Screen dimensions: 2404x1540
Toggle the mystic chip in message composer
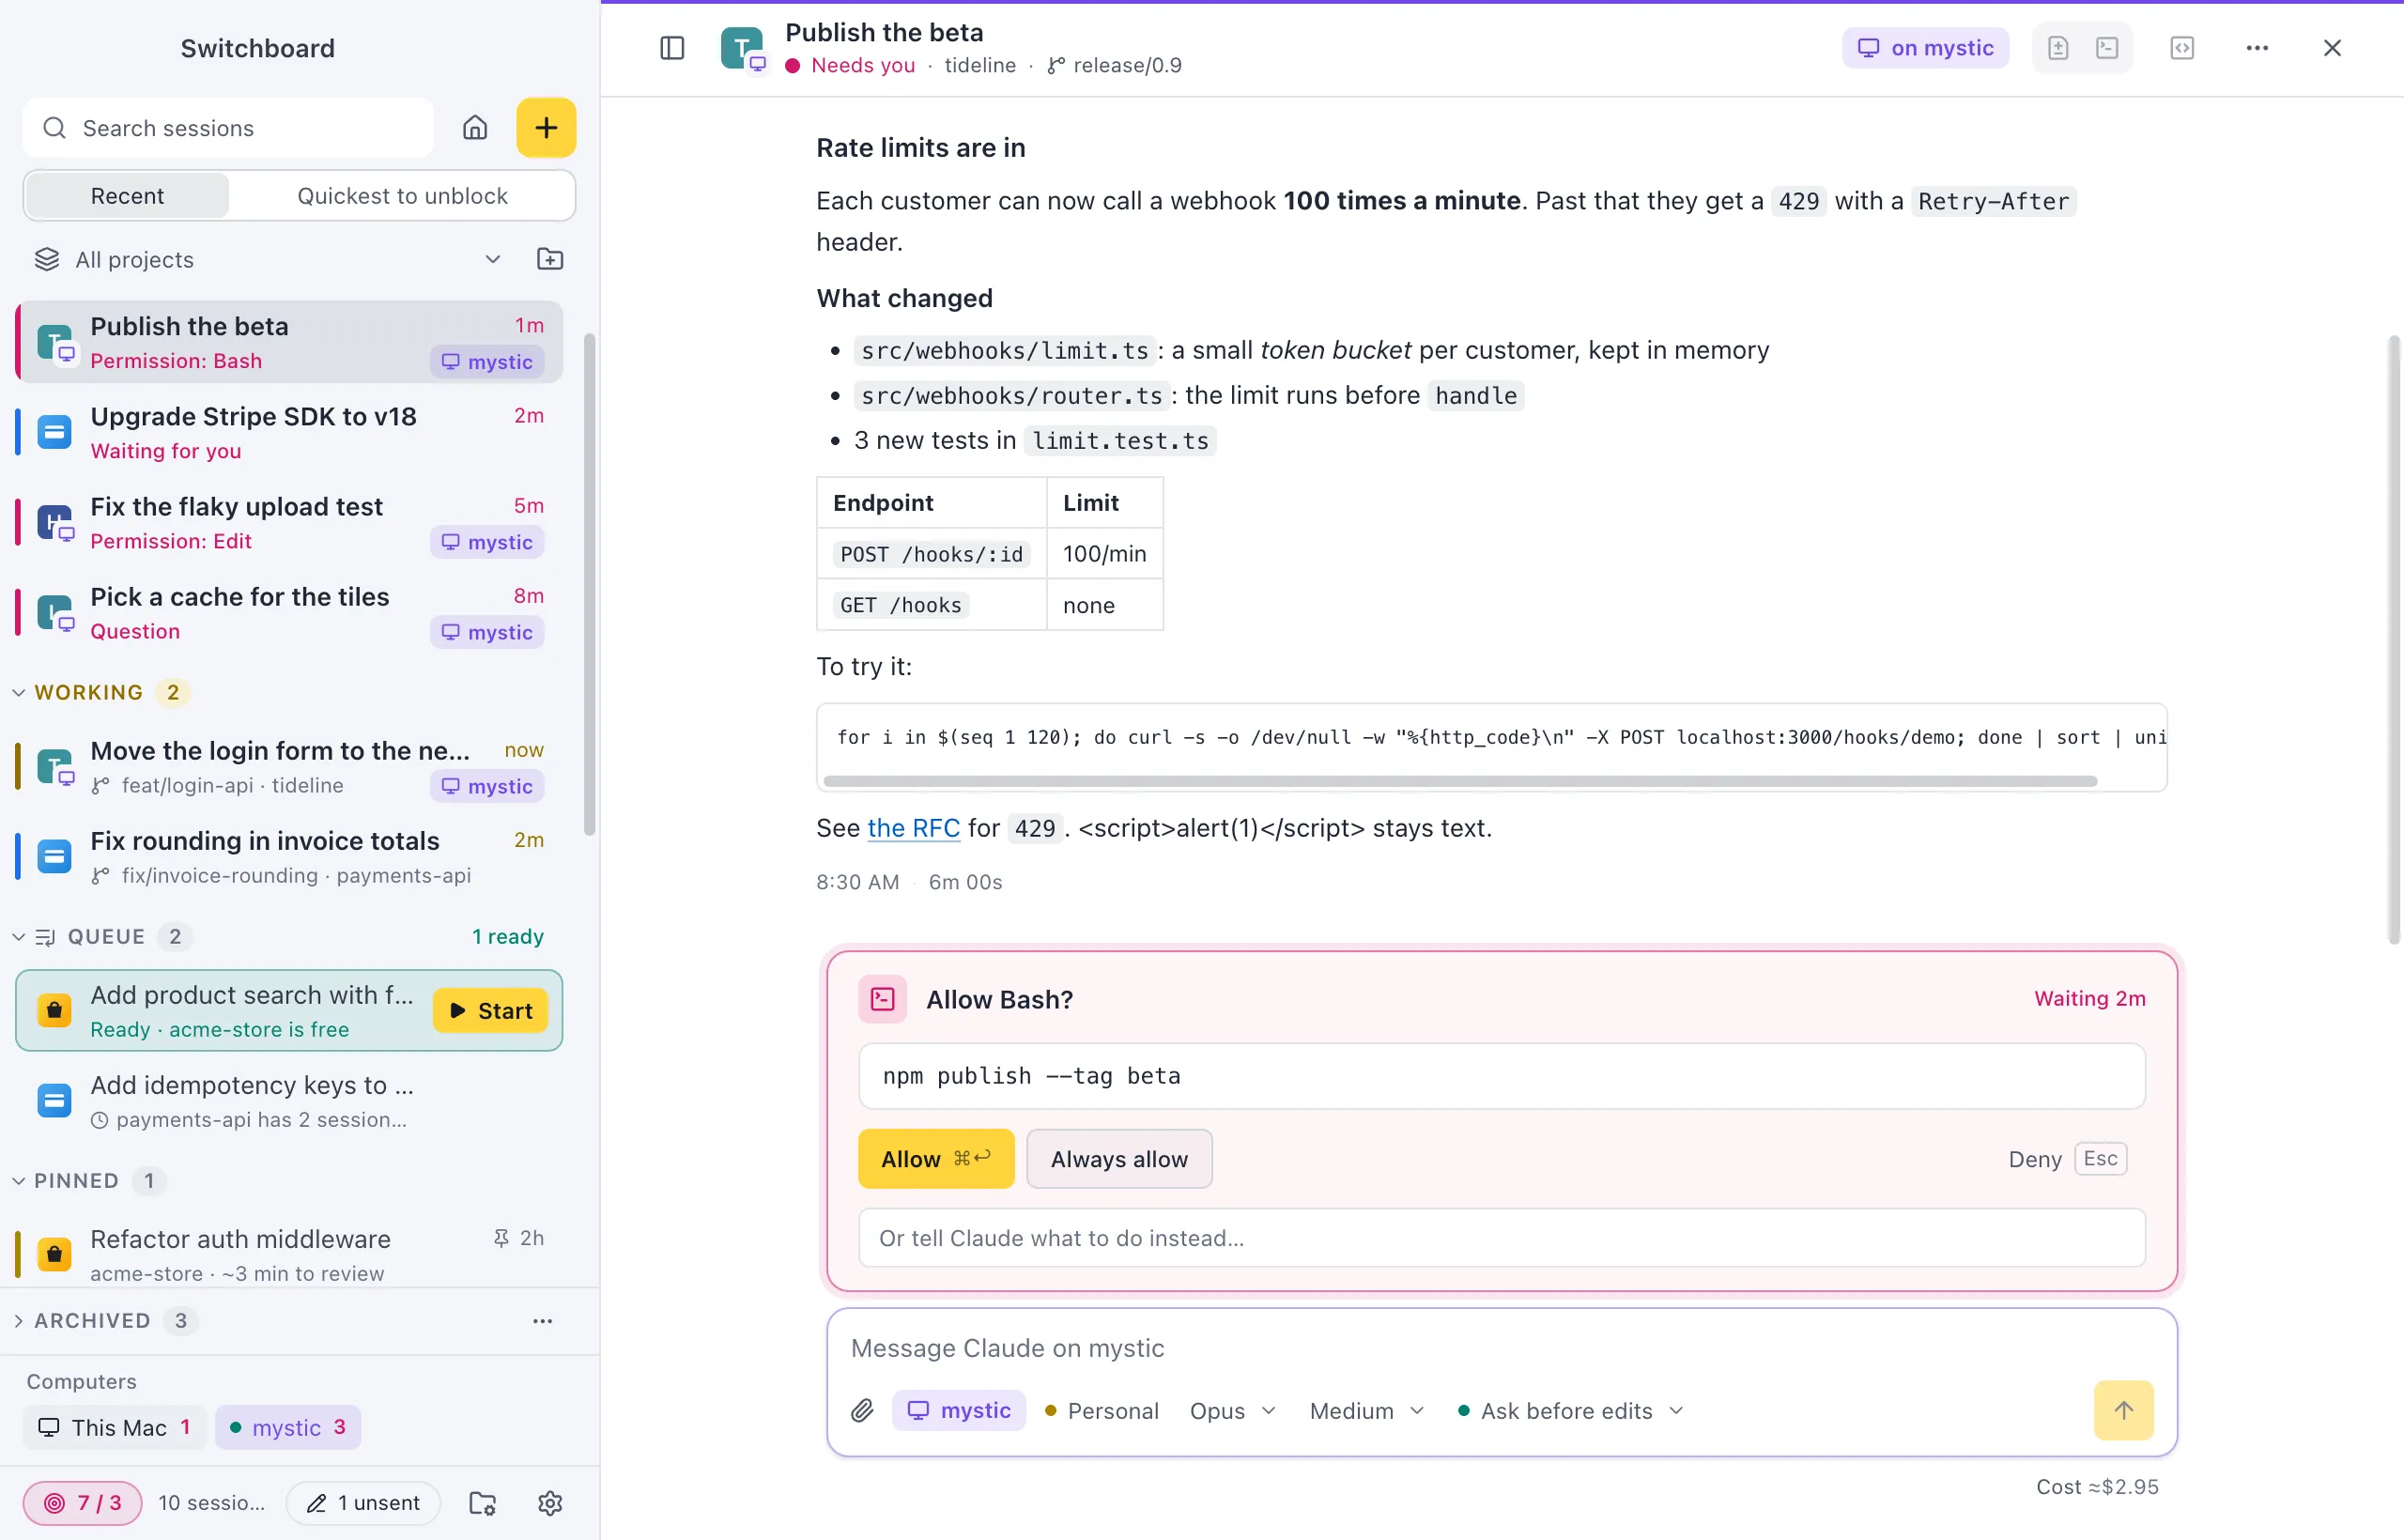959,1410
